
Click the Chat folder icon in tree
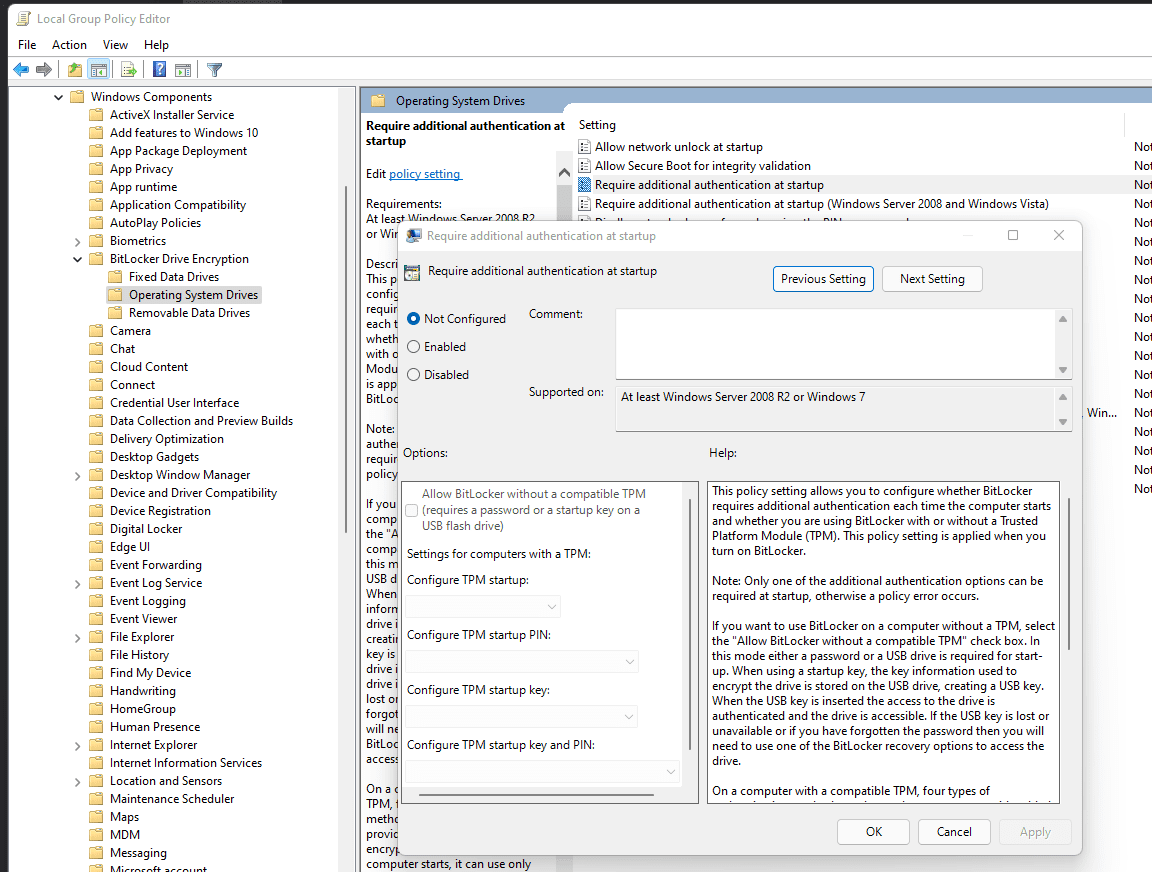[96, 349]
